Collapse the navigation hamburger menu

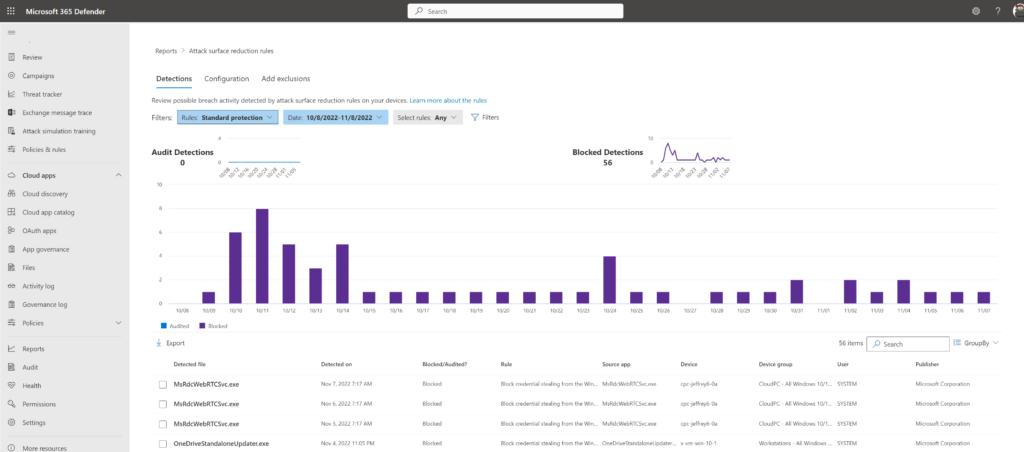[x=10, y=33]
